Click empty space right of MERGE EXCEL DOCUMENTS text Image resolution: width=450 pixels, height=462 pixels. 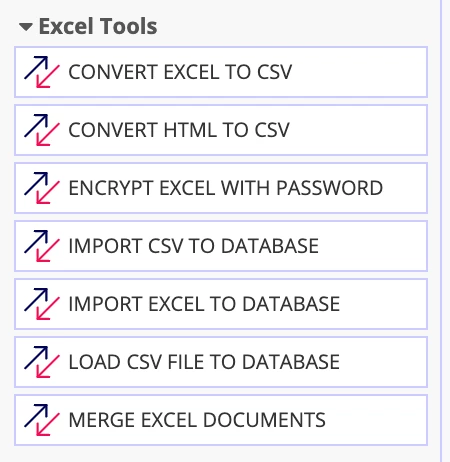(375, 420)
